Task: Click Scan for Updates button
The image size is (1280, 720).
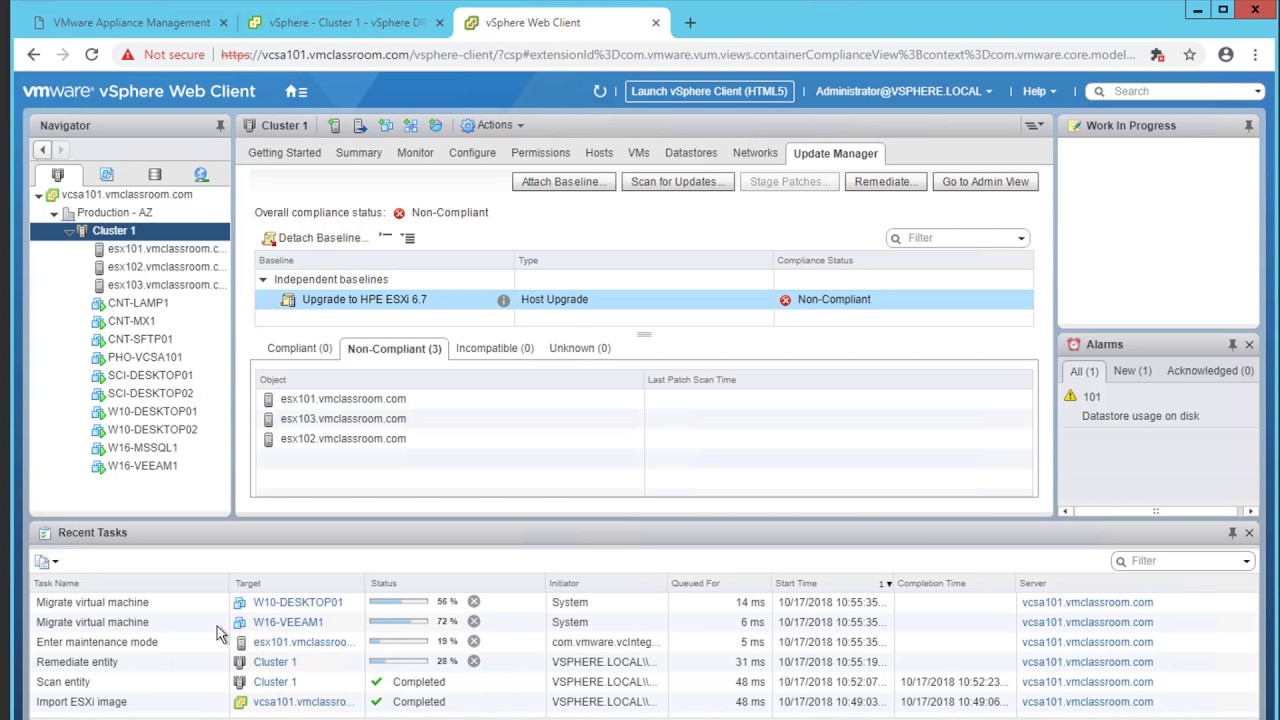Action: tap(678, 182)
